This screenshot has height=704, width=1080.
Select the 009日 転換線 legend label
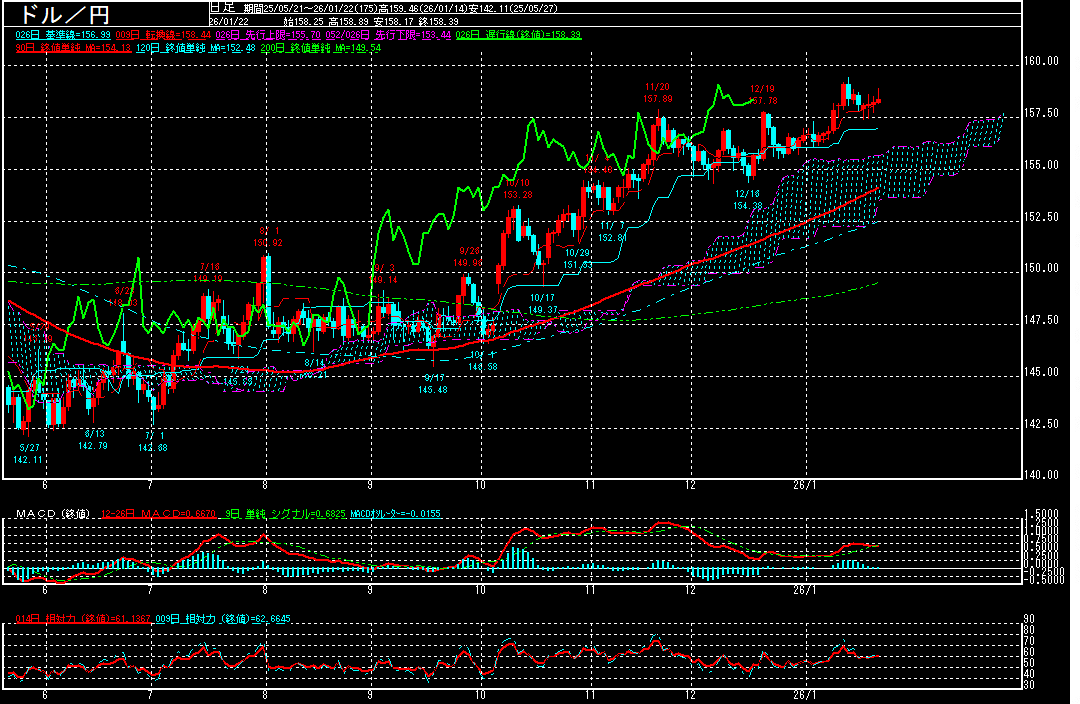148,35
